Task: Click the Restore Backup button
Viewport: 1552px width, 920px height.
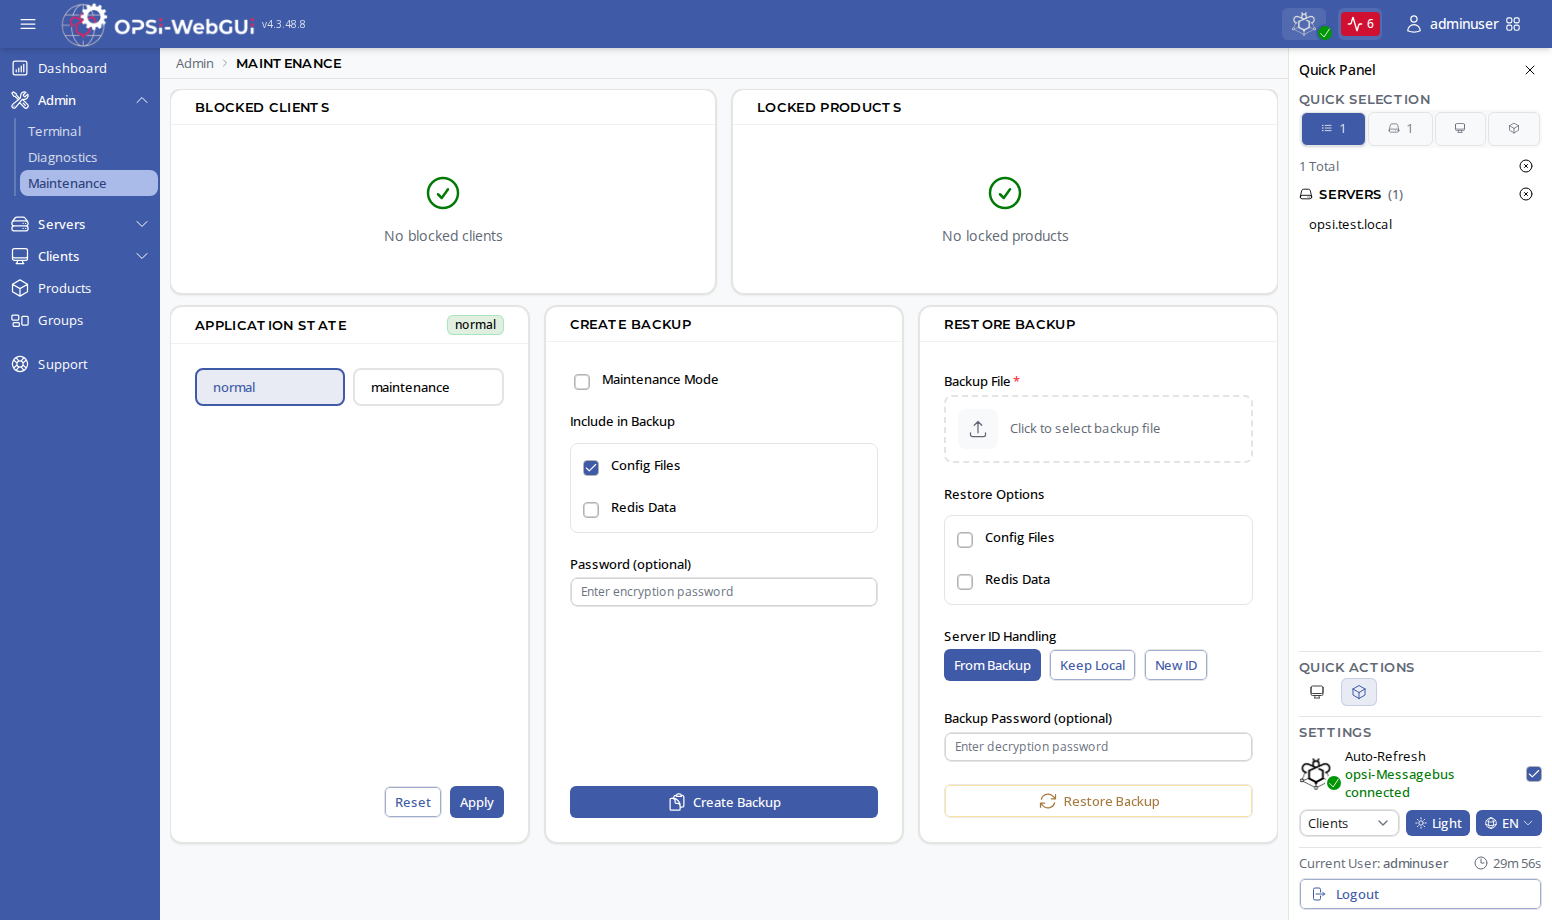Action: 1098,801
